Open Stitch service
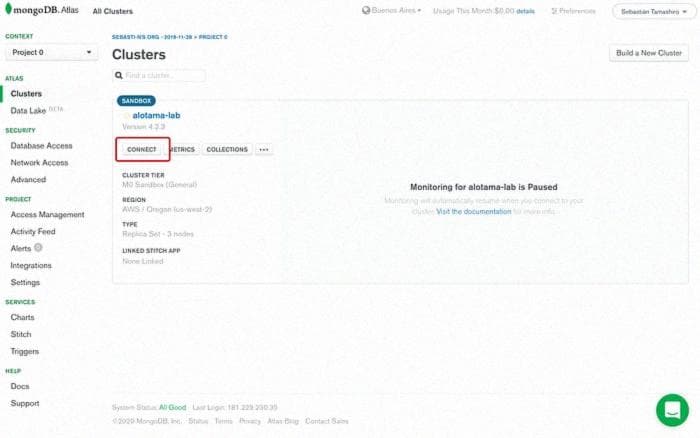Screen dimensions: 700x438 click(21, 334)
